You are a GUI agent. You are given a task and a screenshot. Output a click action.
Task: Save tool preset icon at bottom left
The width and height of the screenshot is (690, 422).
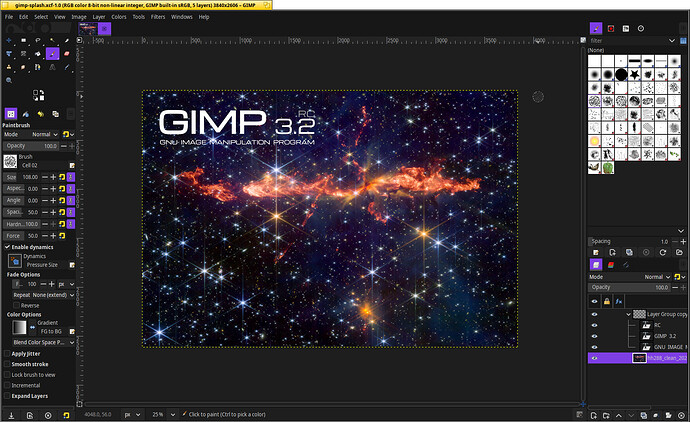[x=11, y=415]
